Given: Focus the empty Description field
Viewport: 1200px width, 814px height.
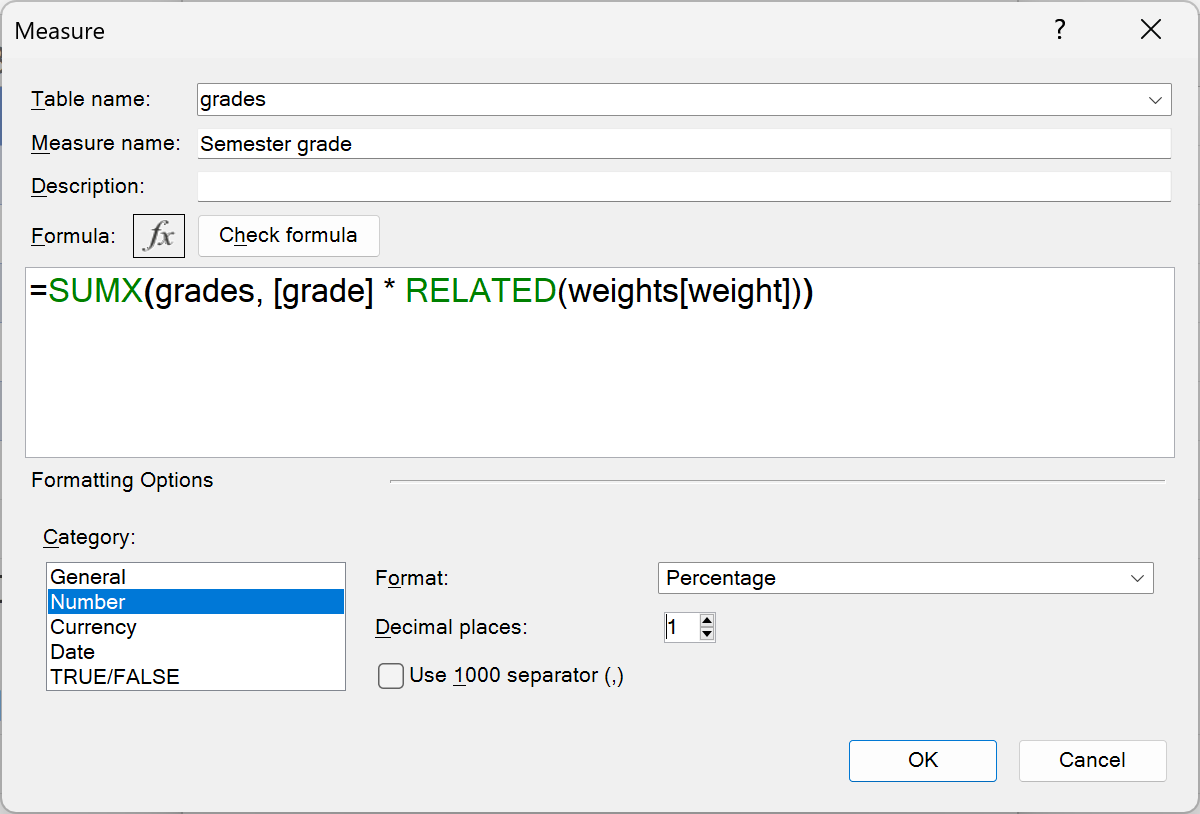Looking at the screenshot, I should click(x=683, y=187).
